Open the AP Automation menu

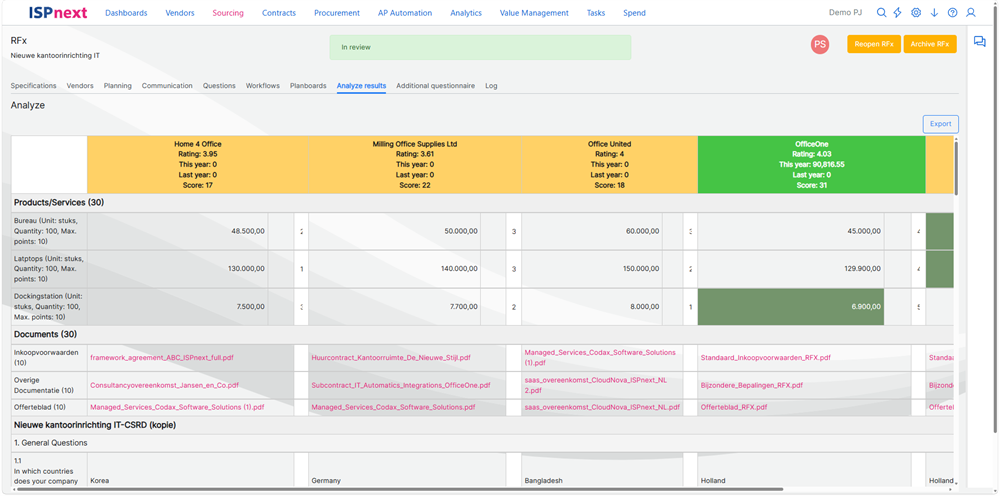404,13
